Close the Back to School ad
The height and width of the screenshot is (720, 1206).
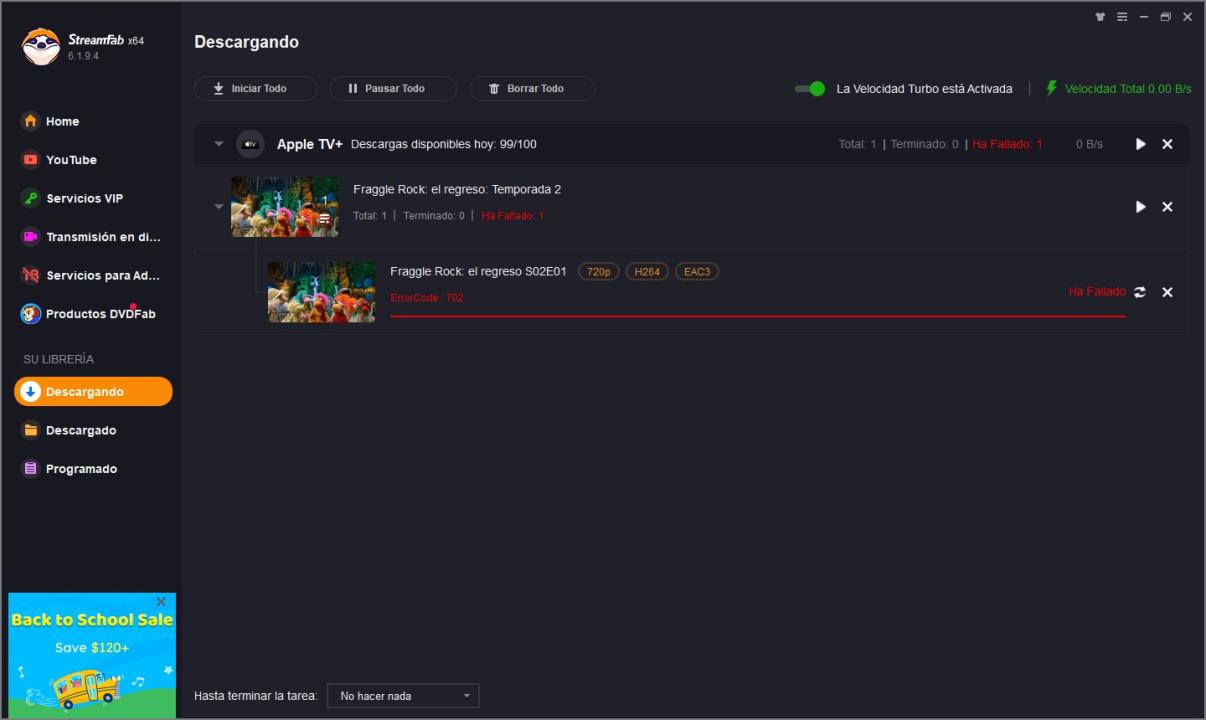click(161, 602)
